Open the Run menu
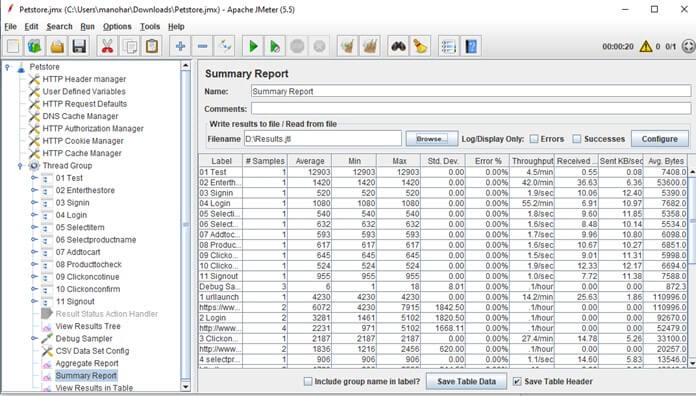Screen dimensions: 696x396 (87, 27)
